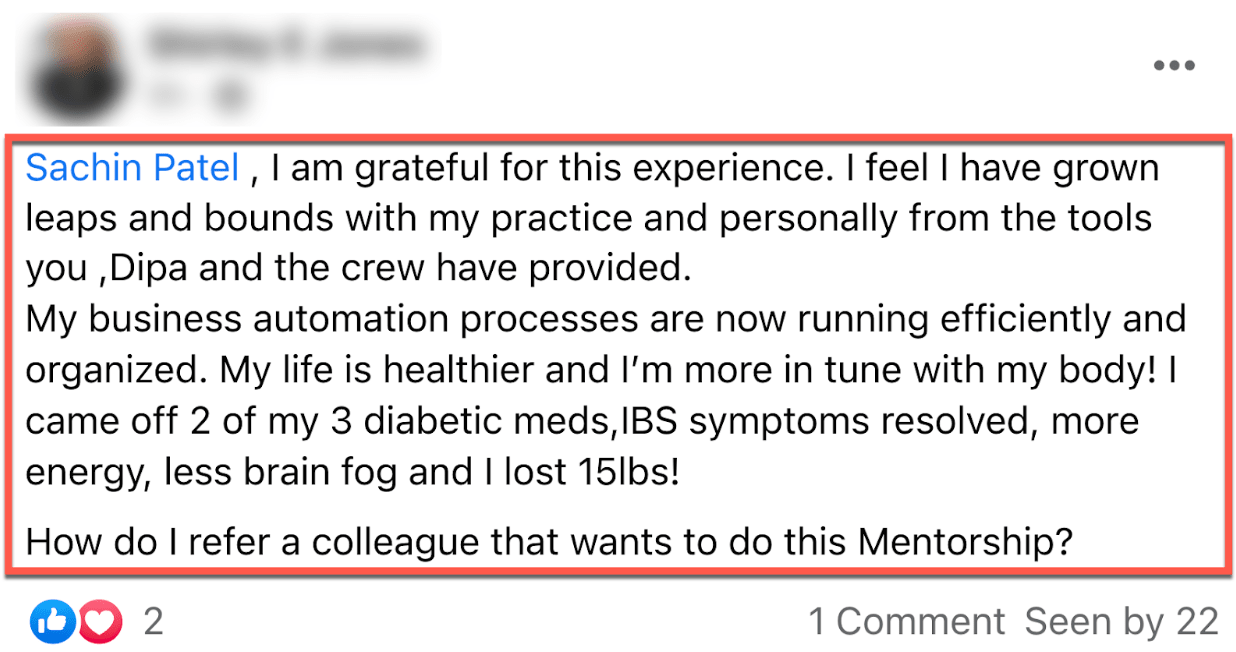Open the tagged Sachin Patel profile link
This screenshot has width=1236, height=652.
tap(132, 169)
